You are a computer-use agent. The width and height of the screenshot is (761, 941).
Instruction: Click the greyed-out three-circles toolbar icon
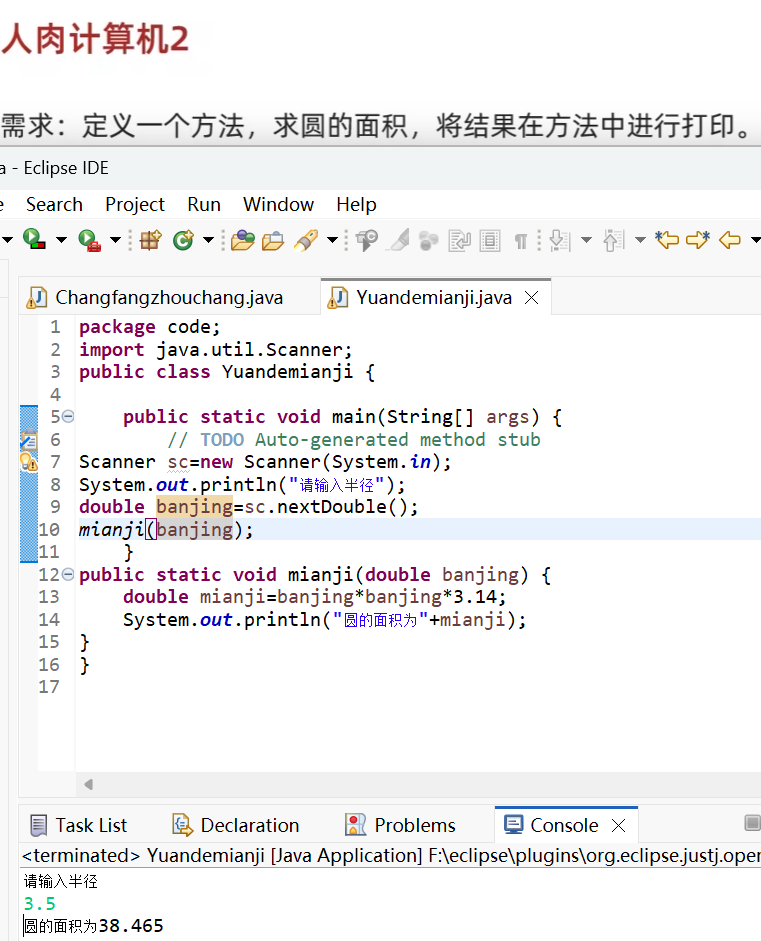coord(429,241)
